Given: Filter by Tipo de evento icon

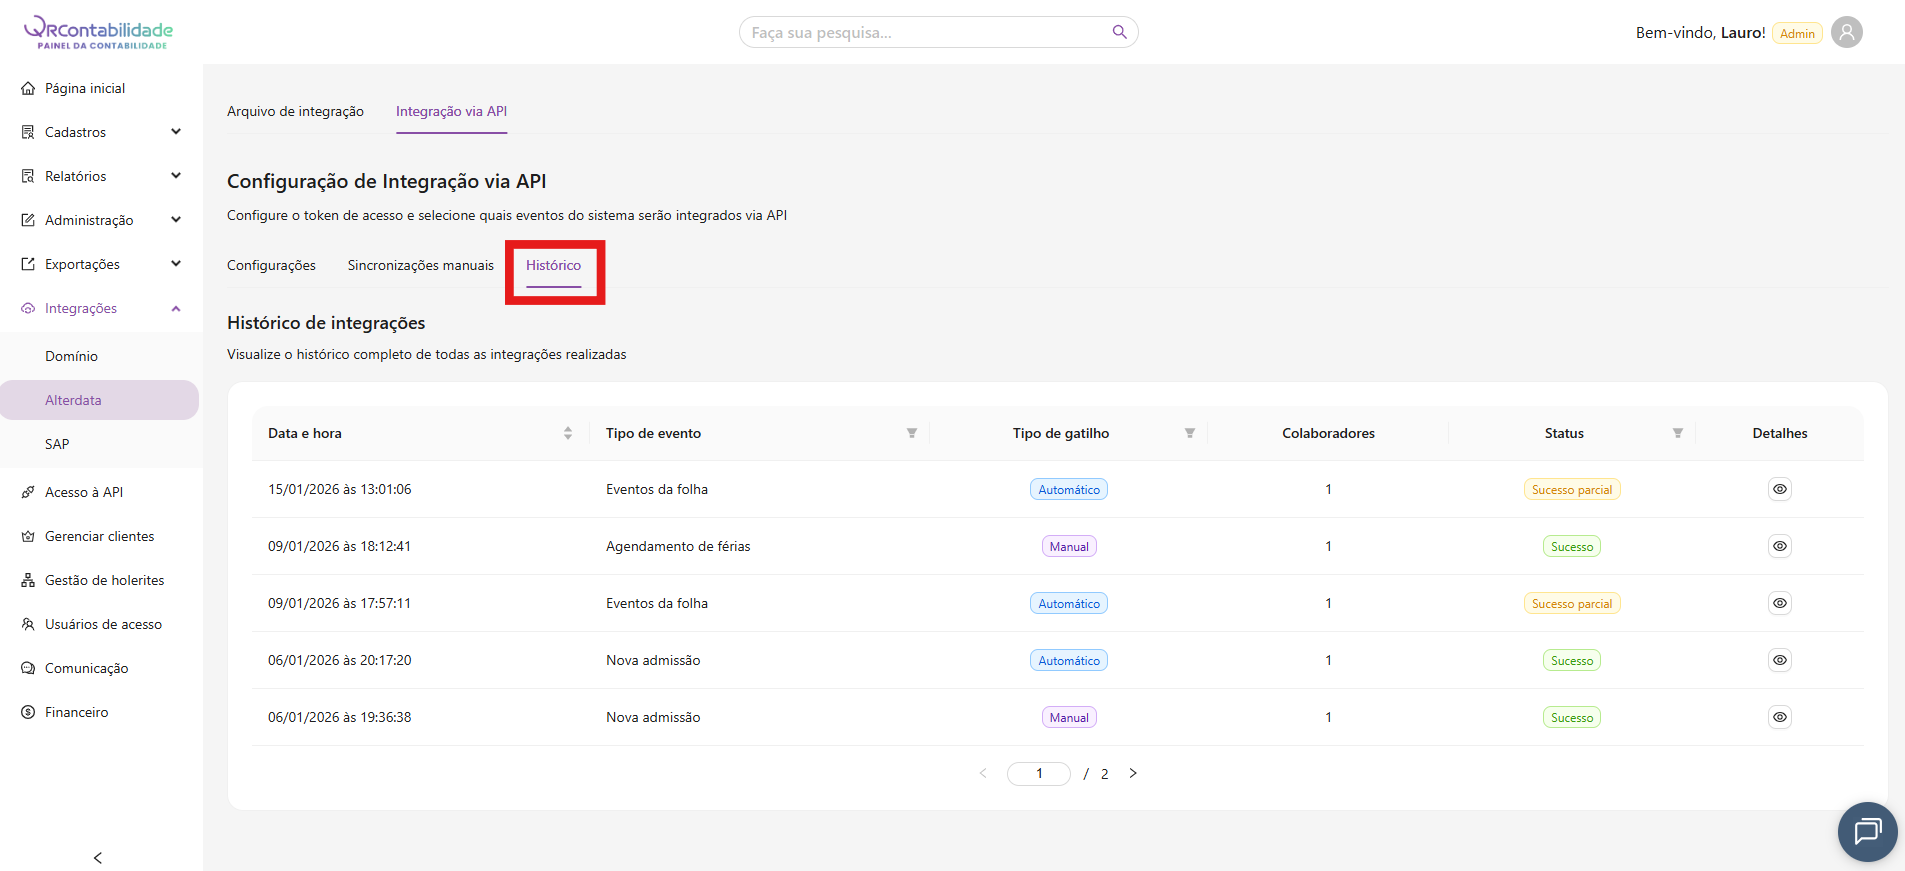Looking at the screenshot, I should [911, 433].
